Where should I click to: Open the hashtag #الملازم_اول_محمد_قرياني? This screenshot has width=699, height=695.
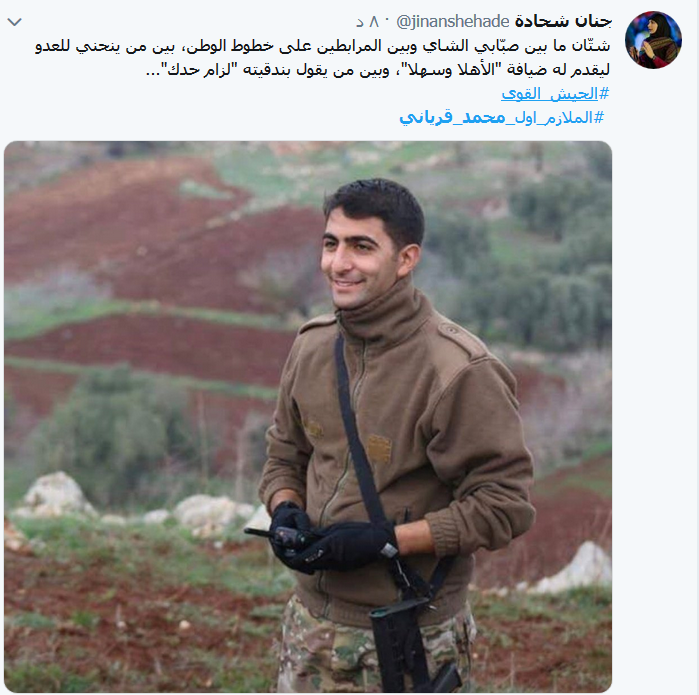pos(502,117)
